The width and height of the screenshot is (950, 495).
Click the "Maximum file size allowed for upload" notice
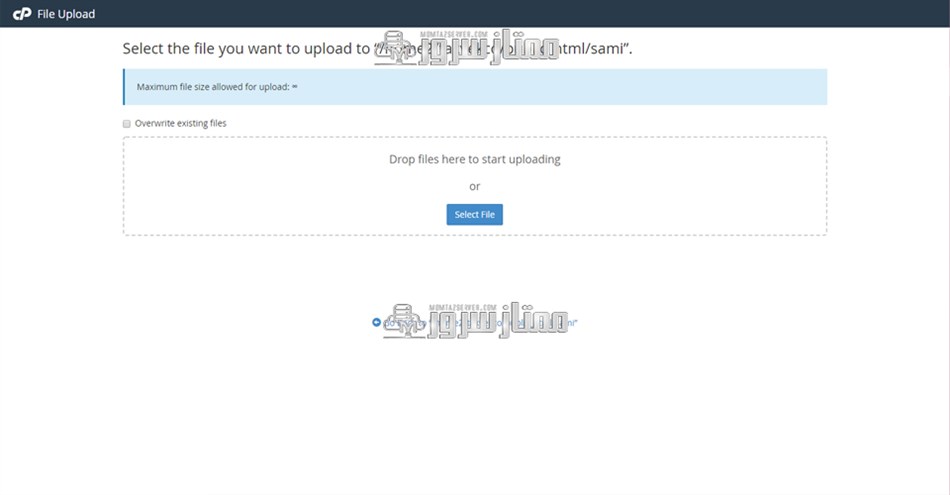tap(475, 87)
